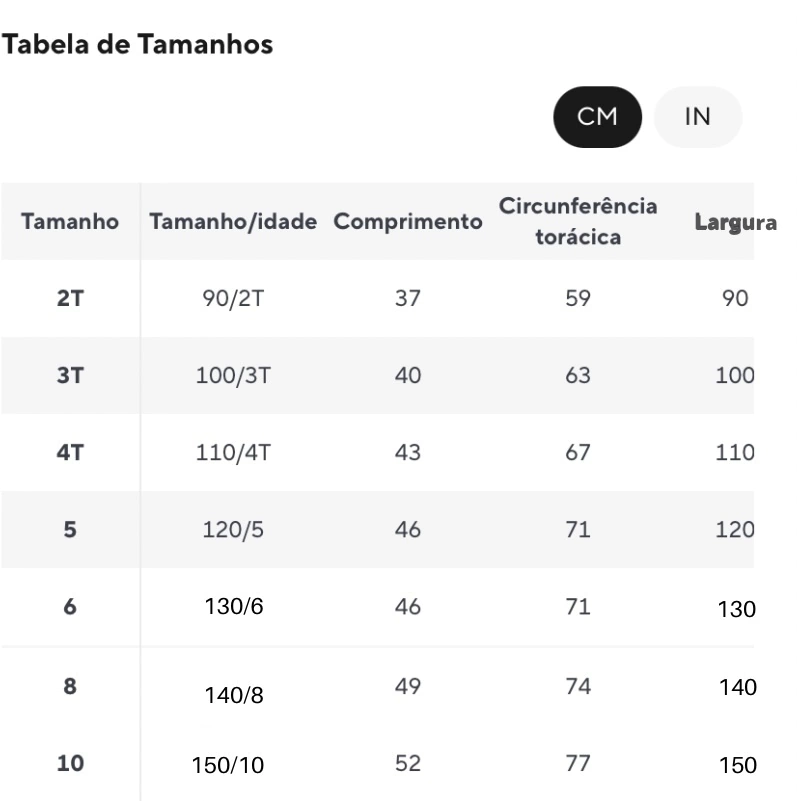799x801 pixels.
Task: Select the 130/6 cell
Action: pyautogui.click(x=234, y=607)
